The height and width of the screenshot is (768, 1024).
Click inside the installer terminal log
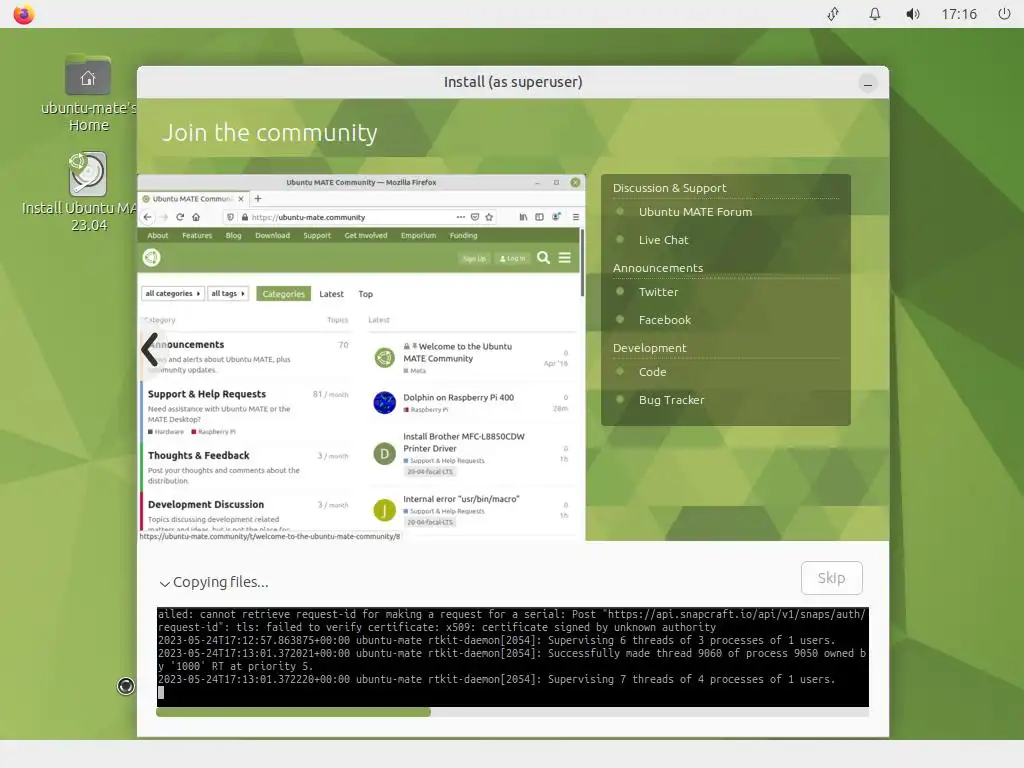coord(513,657)
